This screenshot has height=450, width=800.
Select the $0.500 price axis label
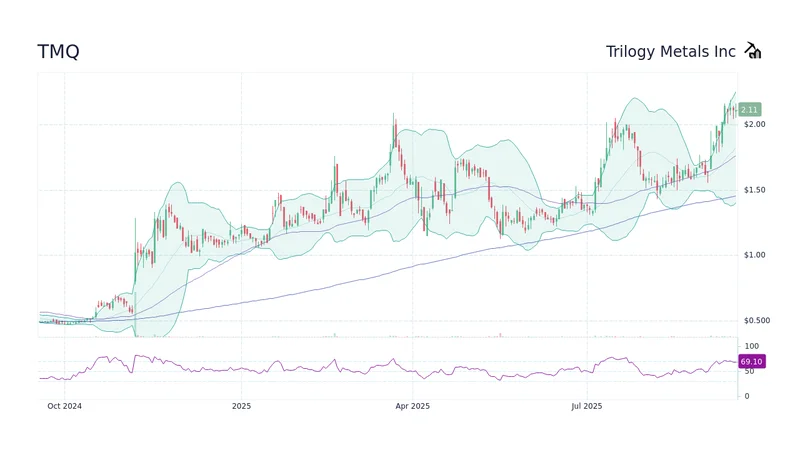click(756, 321)
